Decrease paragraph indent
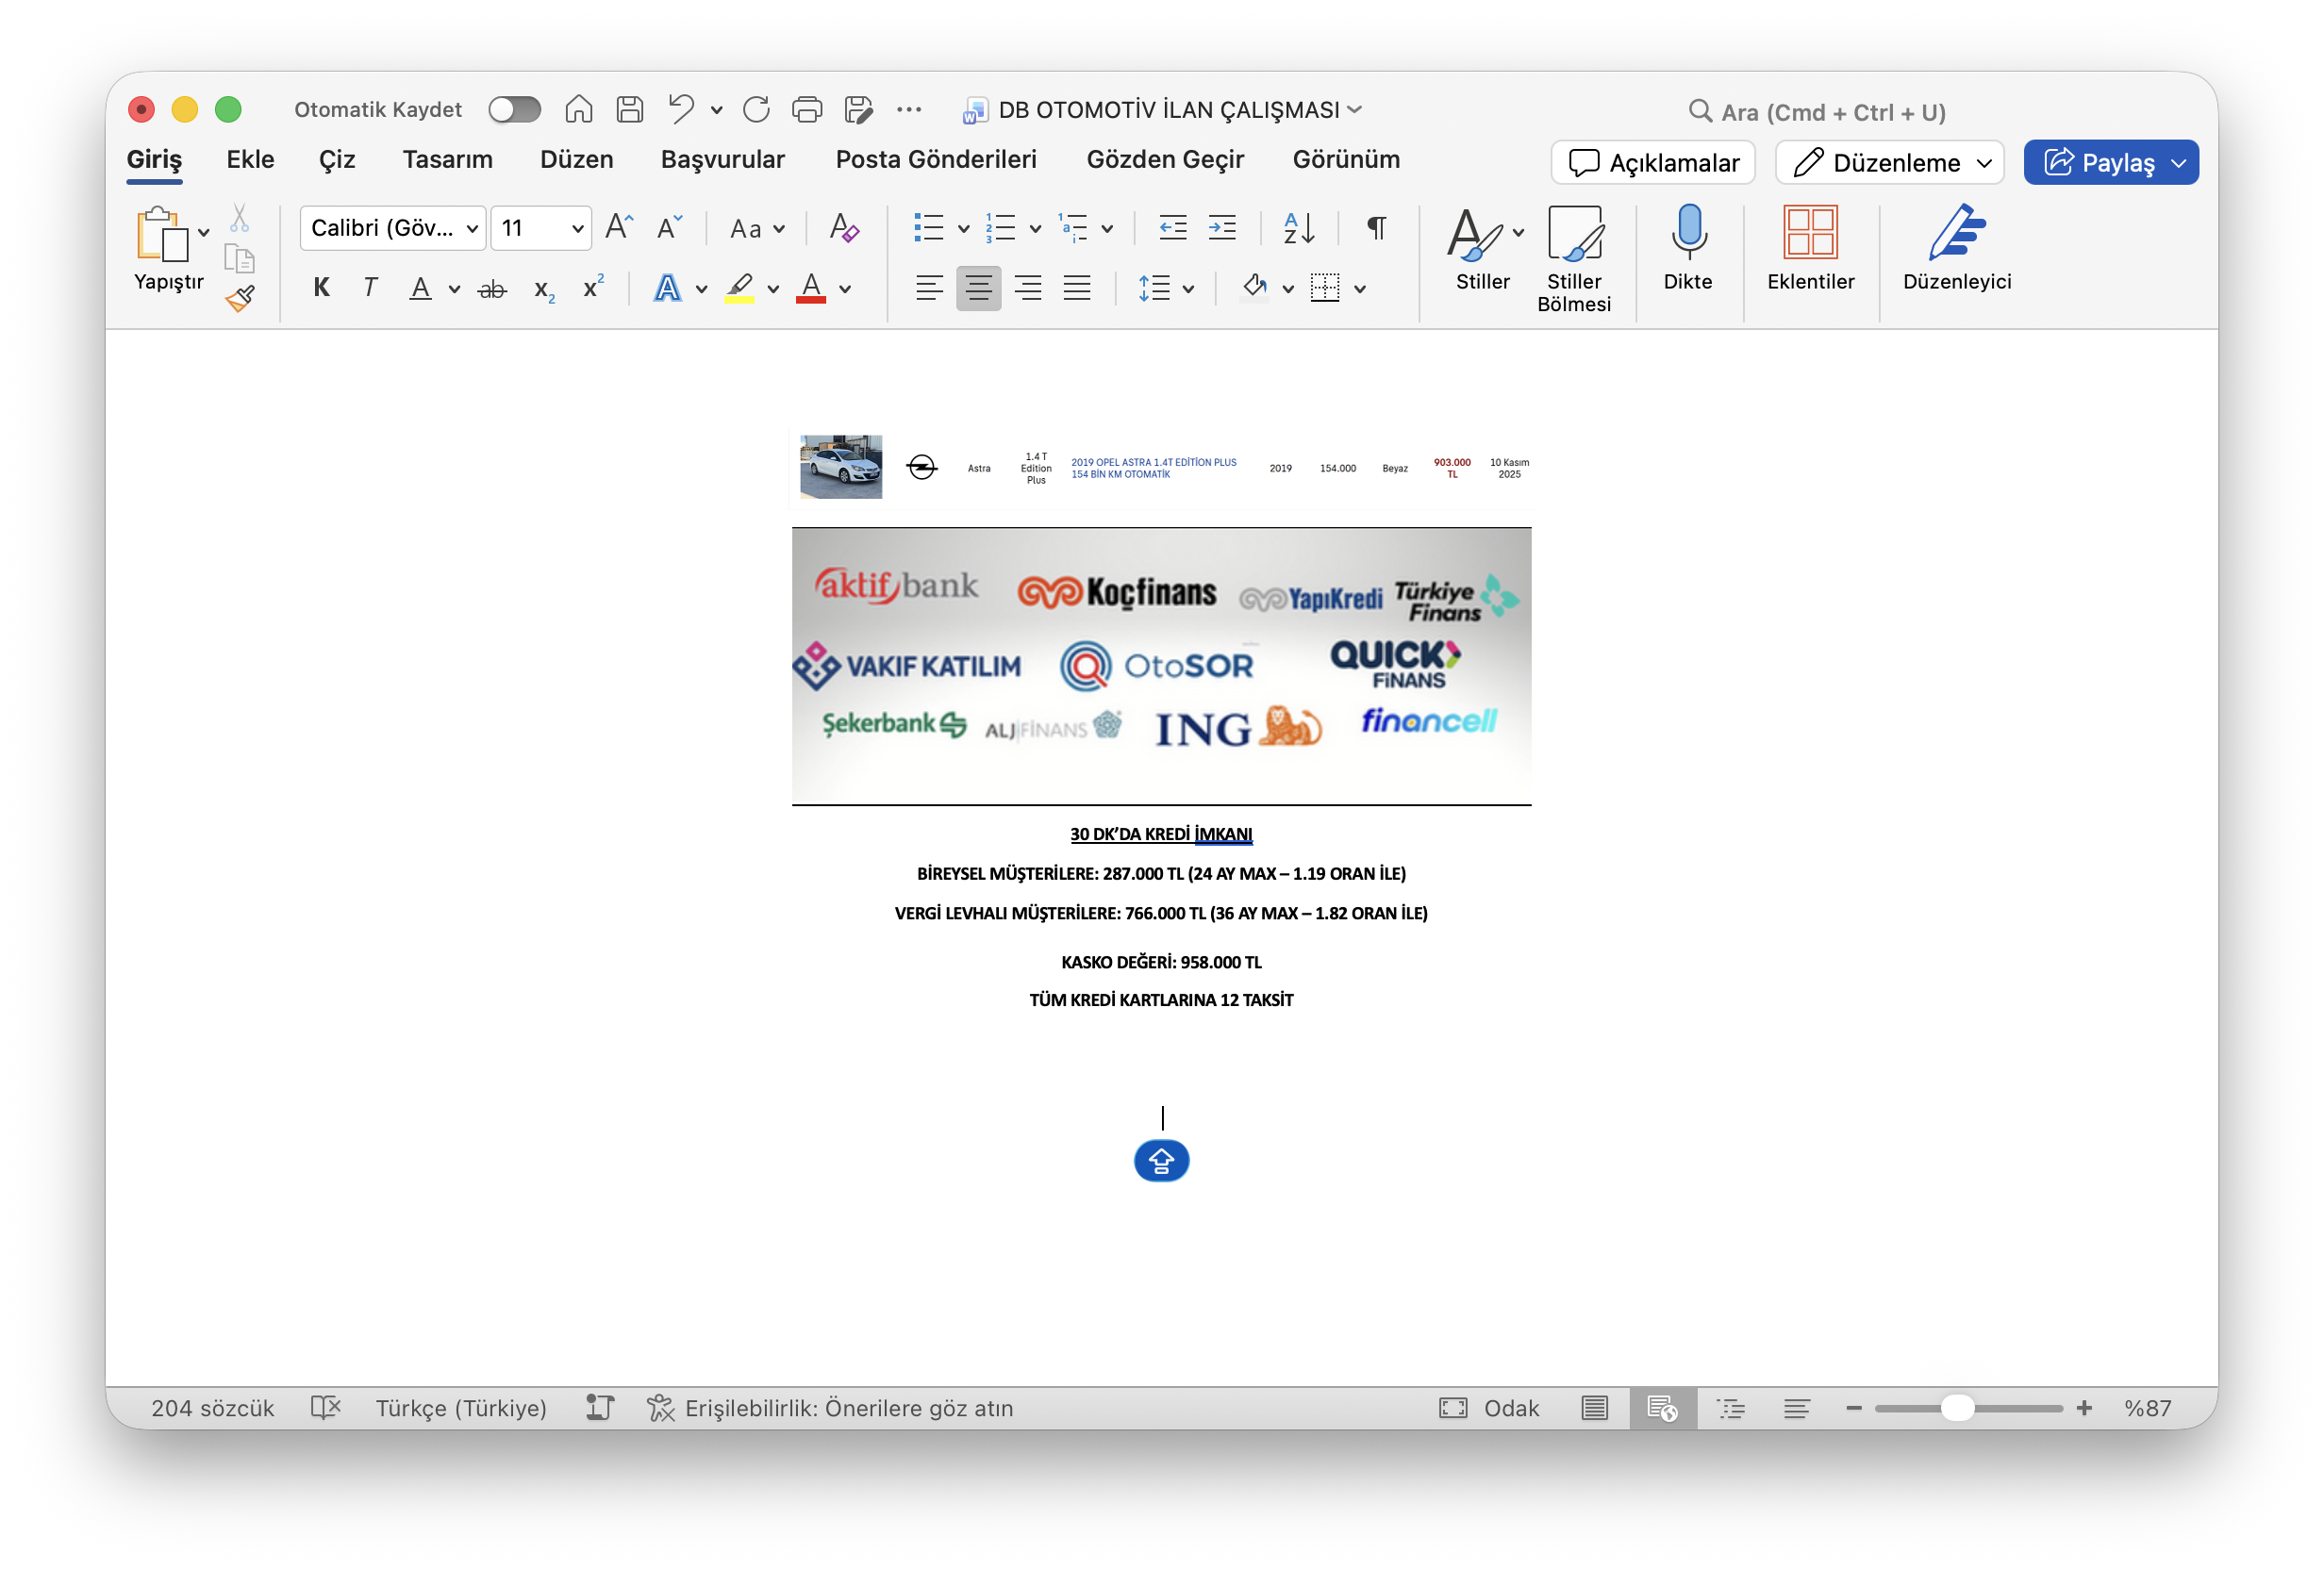 point(1172,228)
